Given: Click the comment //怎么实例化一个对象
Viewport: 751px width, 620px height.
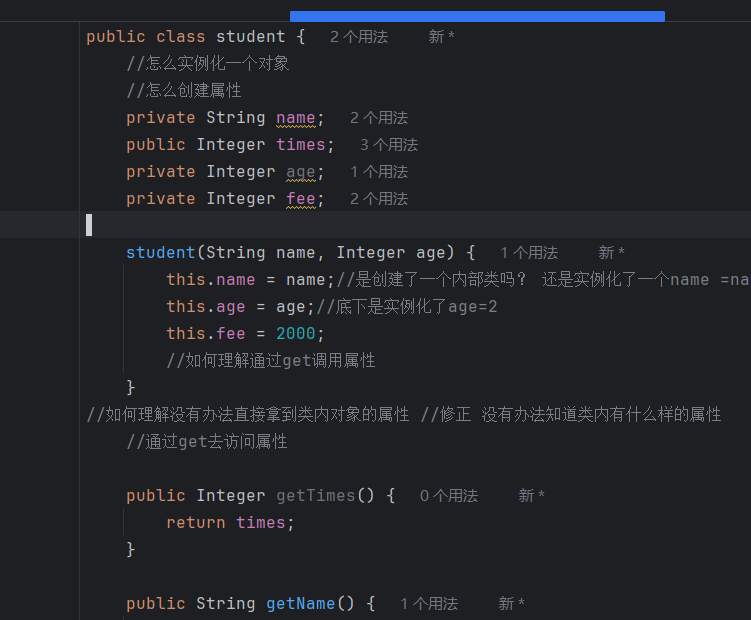Looking at the screenshot, I should point(208,64).
